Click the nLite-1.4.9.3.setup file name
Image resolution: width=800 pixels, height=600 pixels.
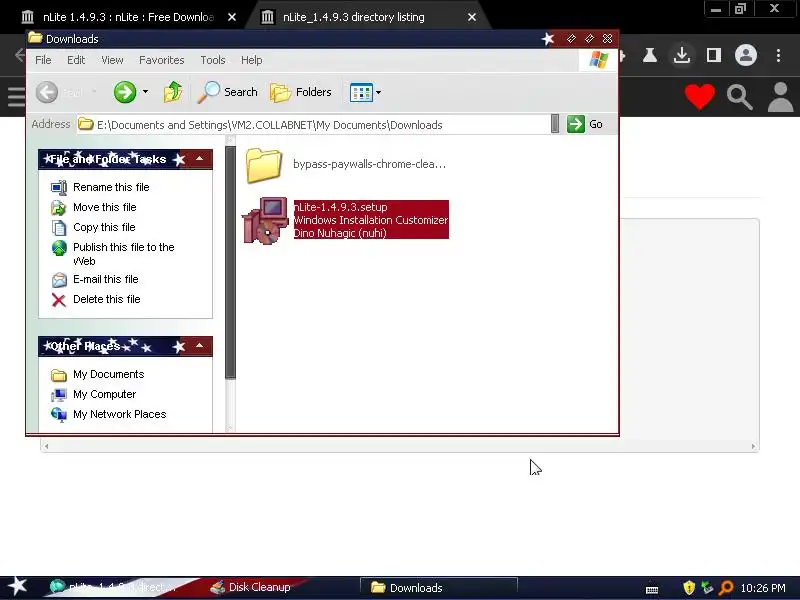pyautogui.click(x=341, y=207)
